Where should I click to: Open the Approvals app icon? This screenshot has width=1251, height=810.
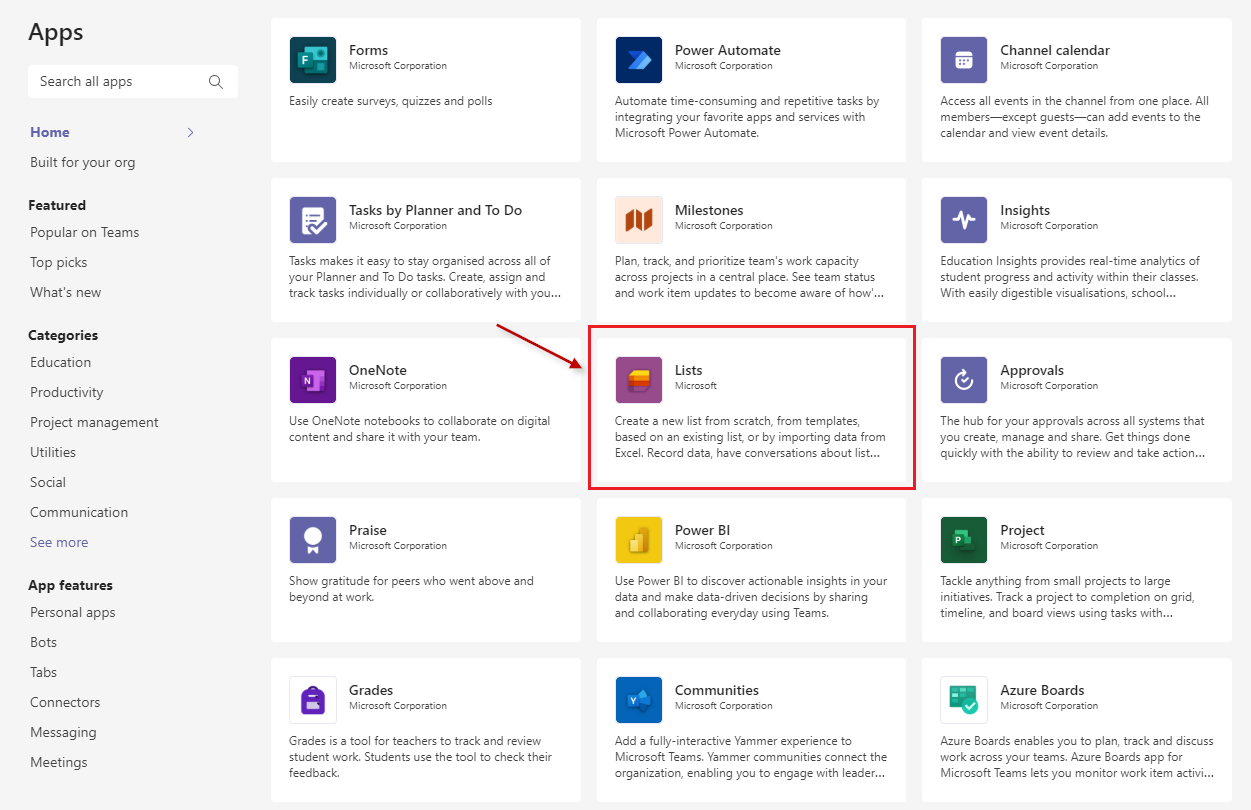click(964, 380)
